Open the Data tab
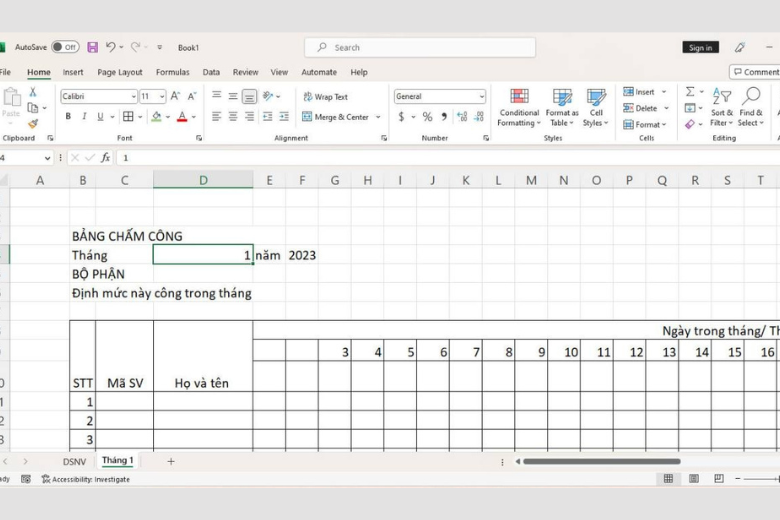Viewport: 780px width, 520px height. [x=211, y=72]
